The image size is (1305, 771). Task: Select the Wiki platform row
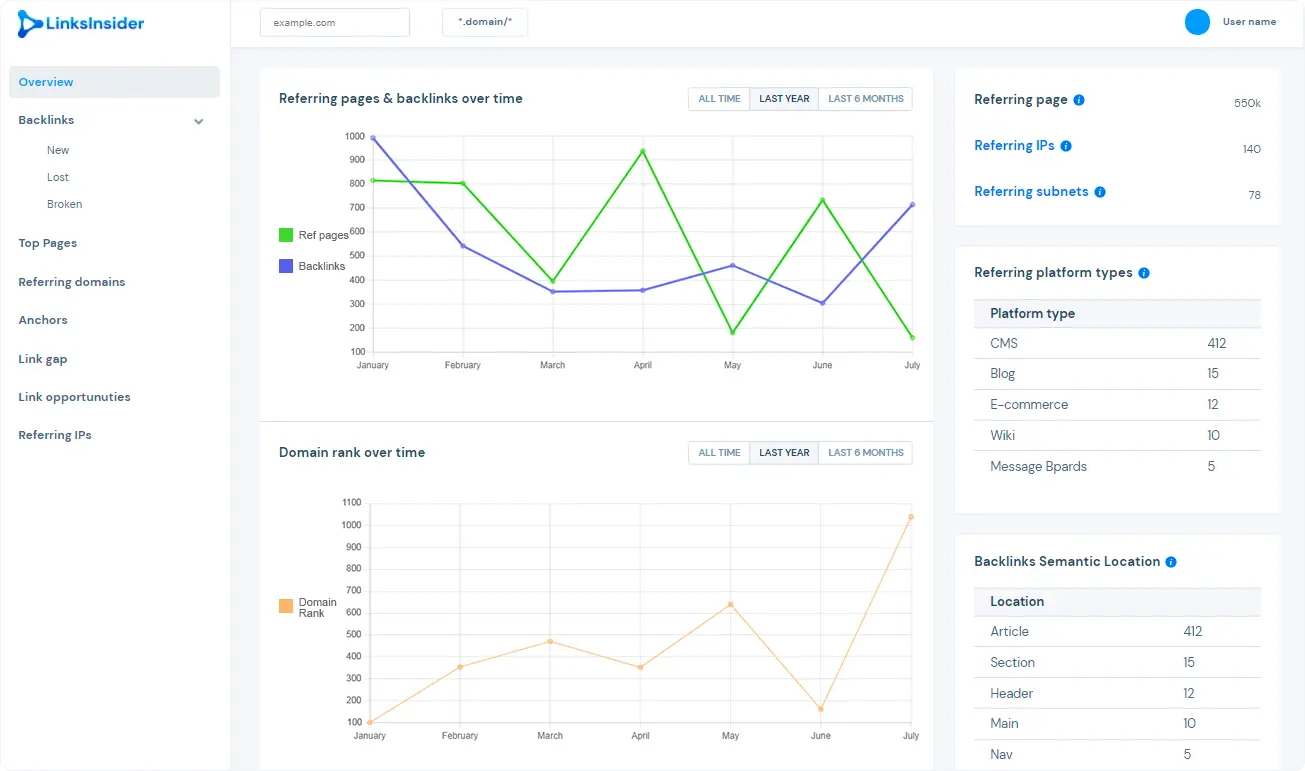click(1117, 435)
